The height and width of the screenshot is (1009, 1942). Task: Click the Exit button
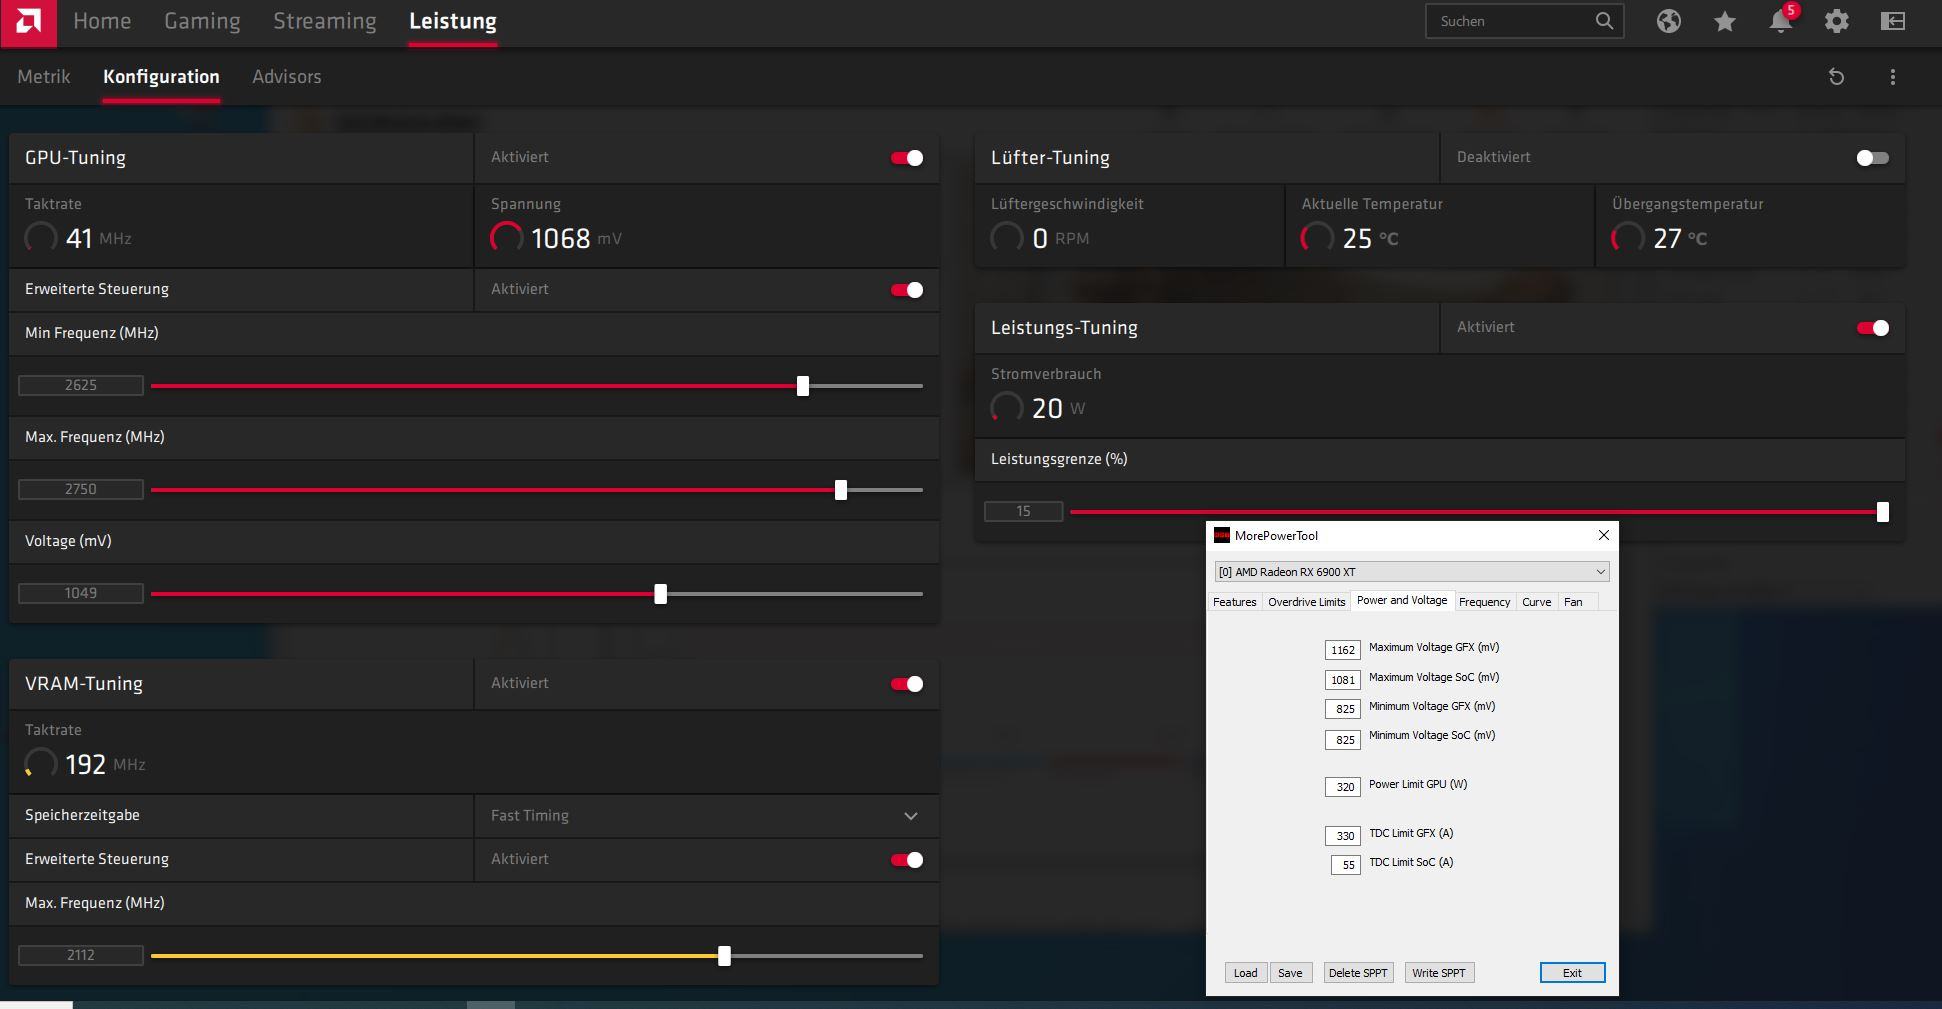pyautogui.click(x=1572, y=973)
